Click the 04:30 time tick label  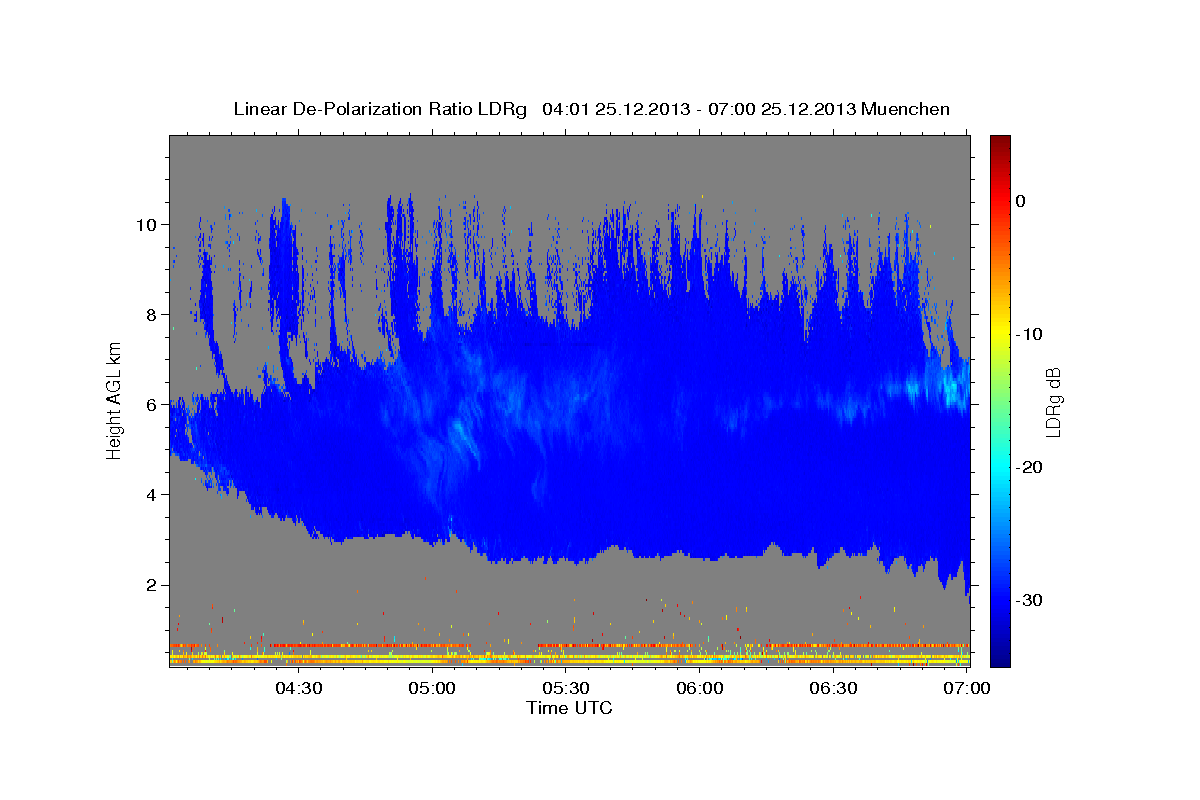tap(298, 688)
